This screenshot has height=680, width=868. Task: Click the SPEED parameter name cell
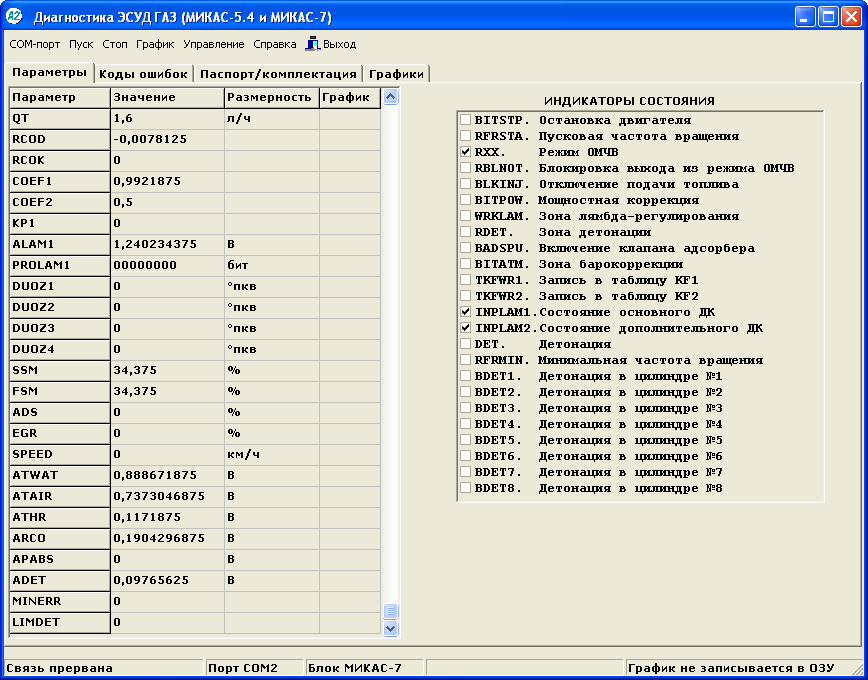pos(60,454)
